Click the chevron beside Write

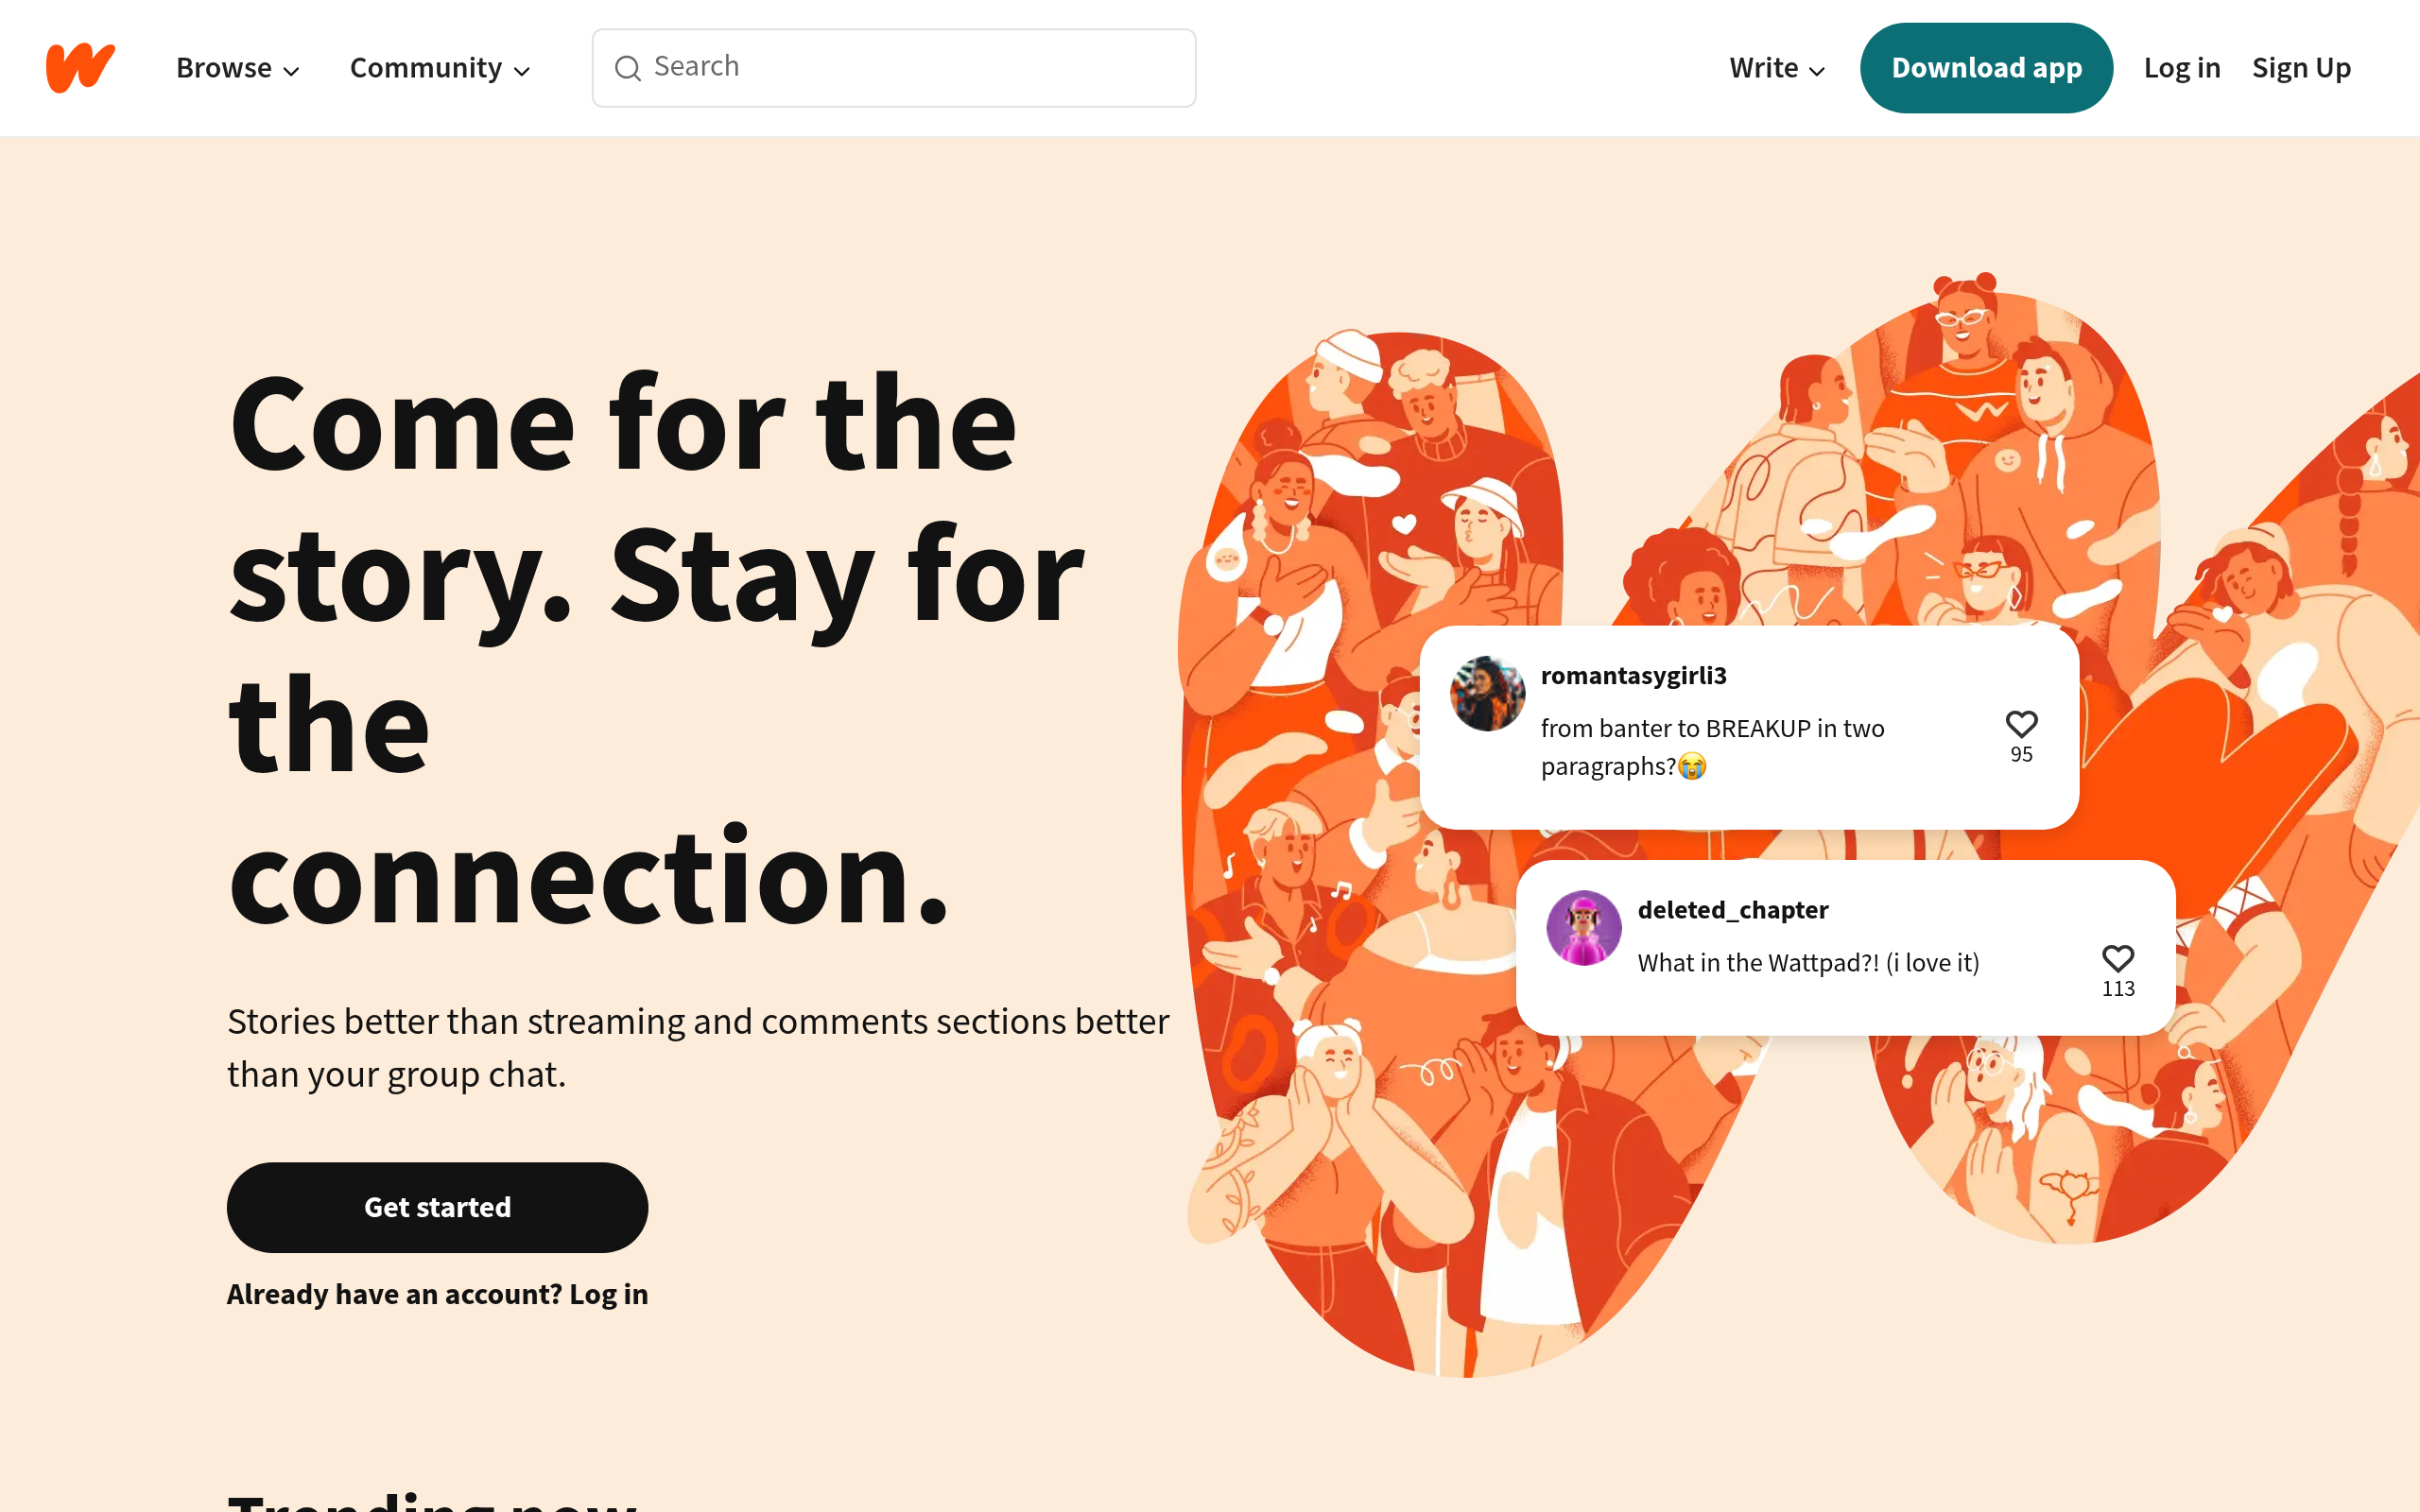coord(1817,71)
